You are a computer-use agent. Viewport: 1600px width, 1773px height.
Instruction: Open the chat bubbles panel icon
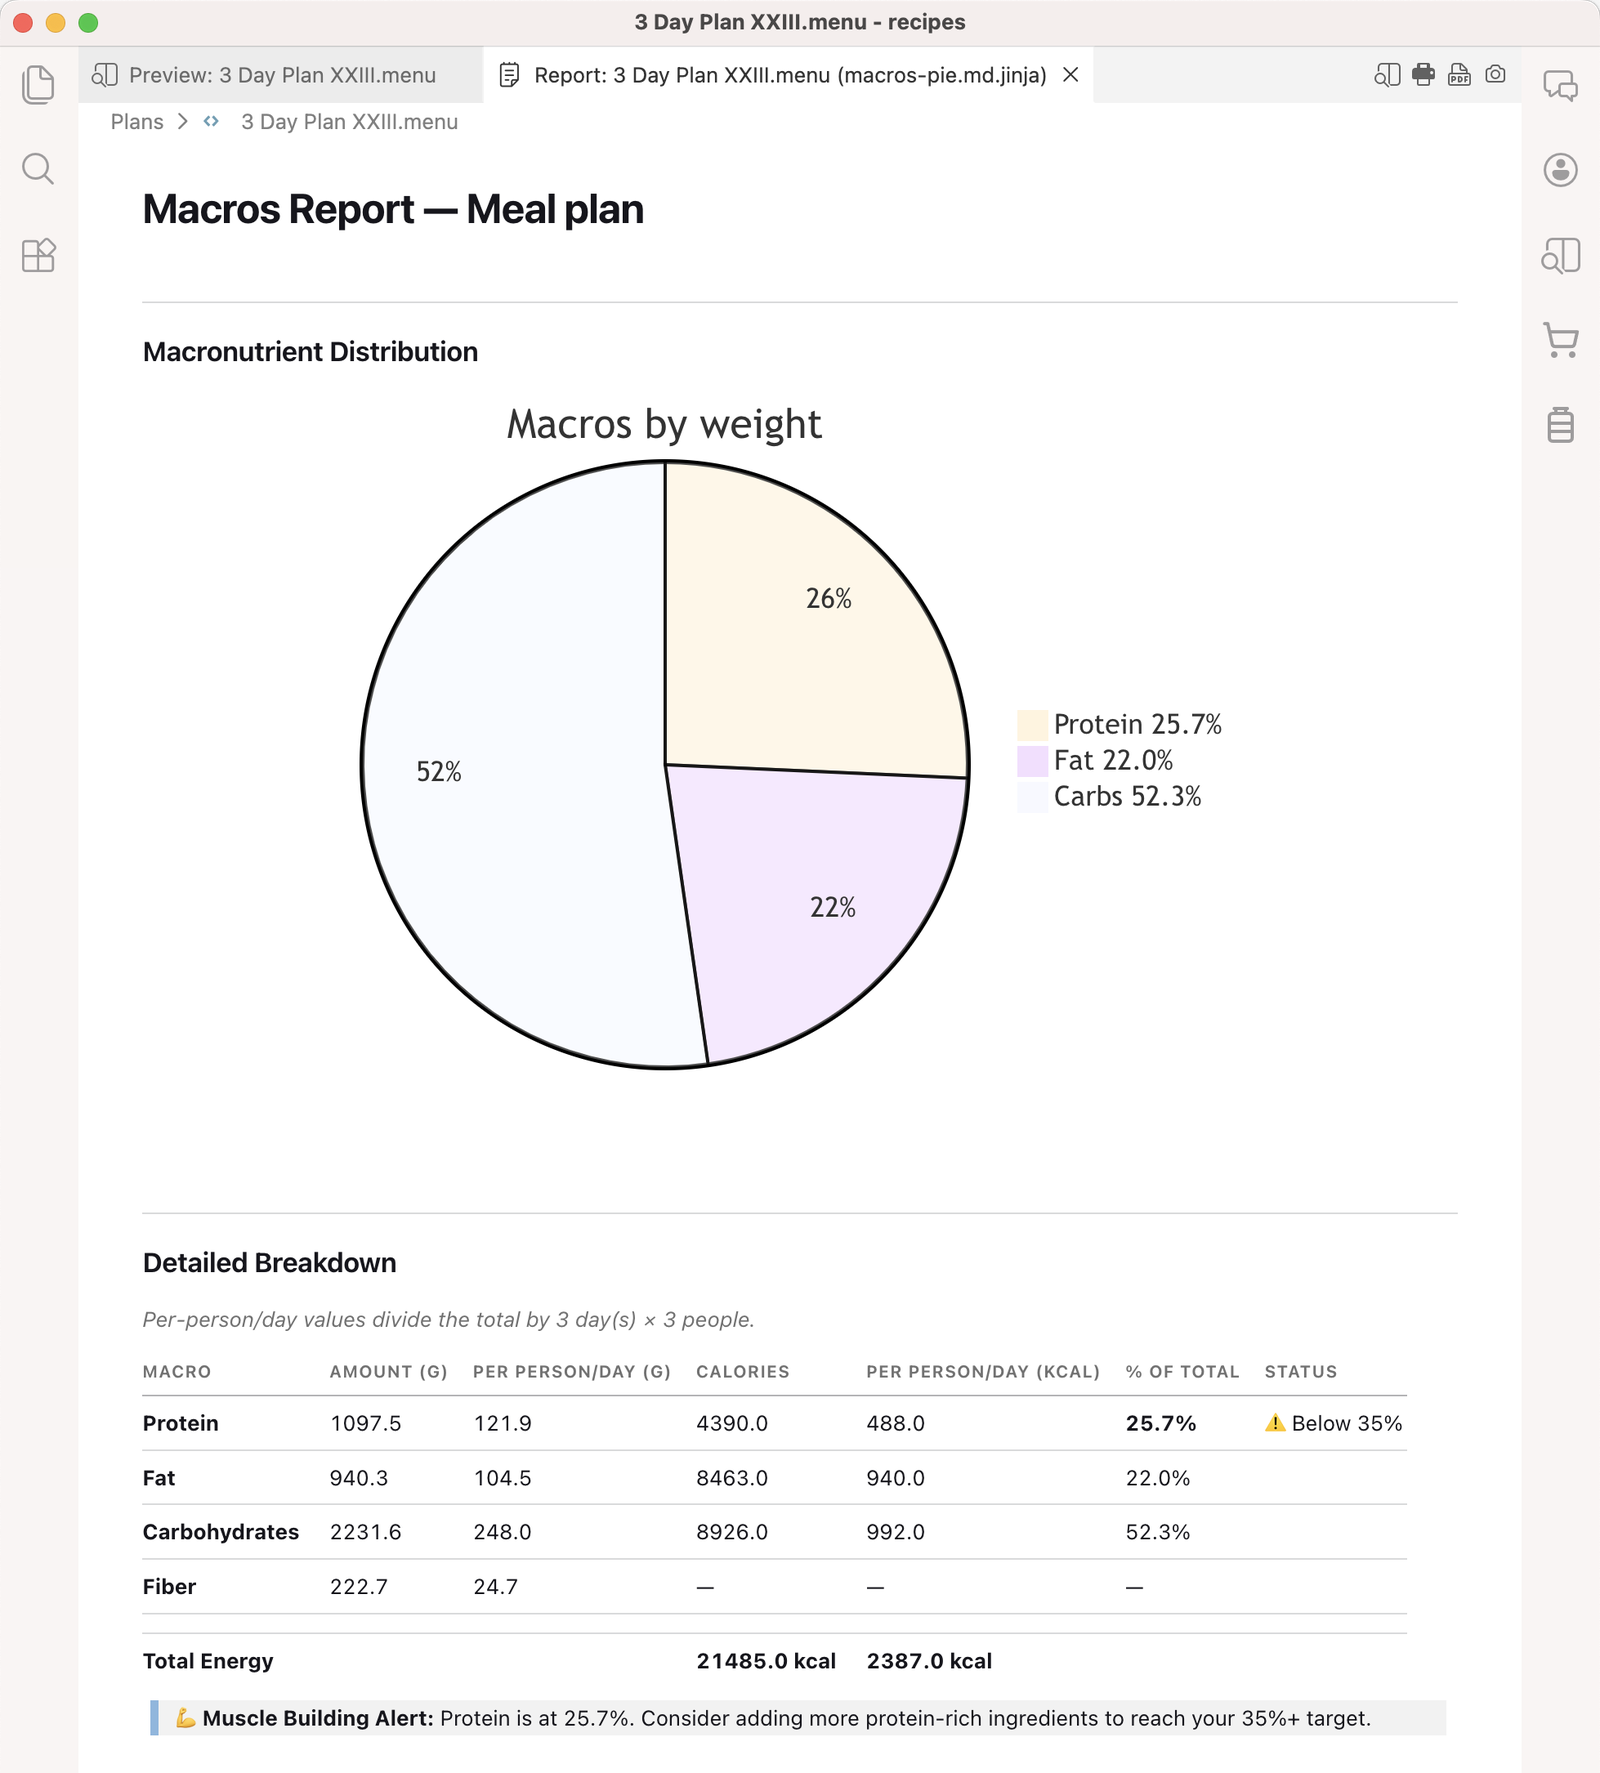point(1560,85)
